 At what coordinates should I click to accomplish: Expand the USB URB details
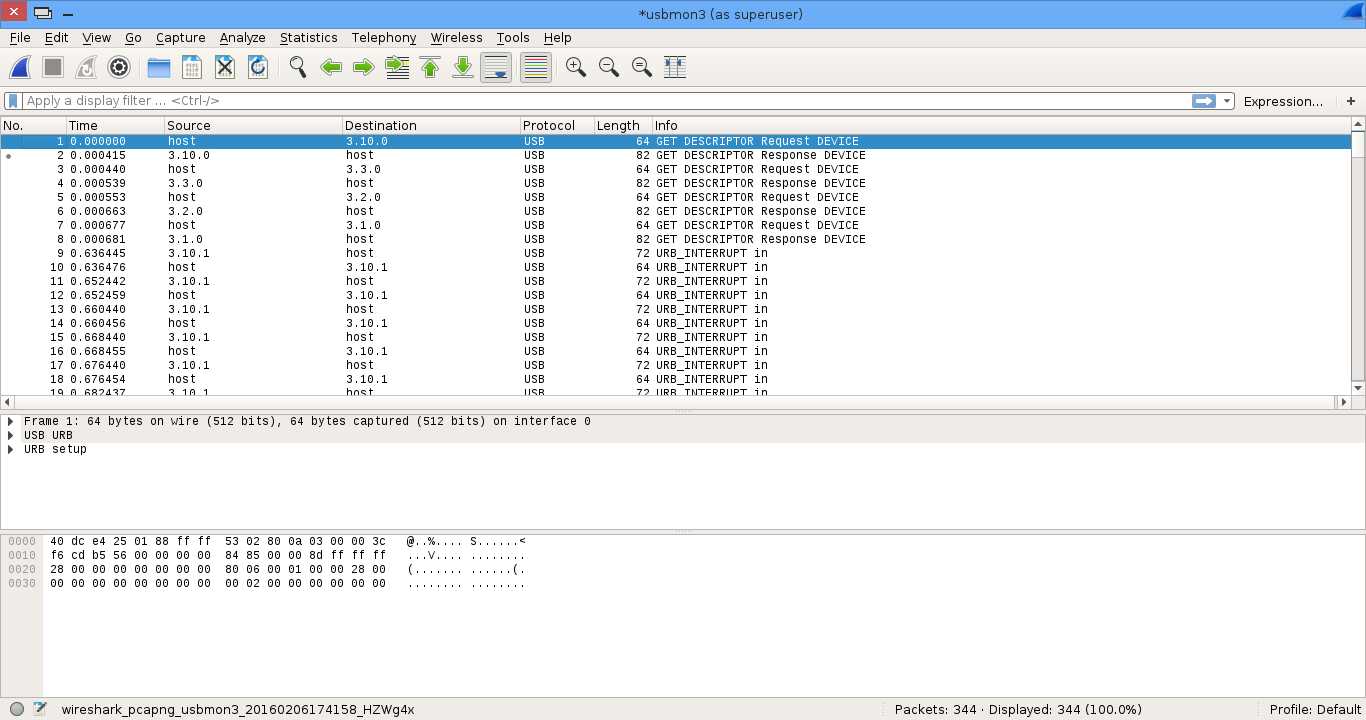(11, 436)
